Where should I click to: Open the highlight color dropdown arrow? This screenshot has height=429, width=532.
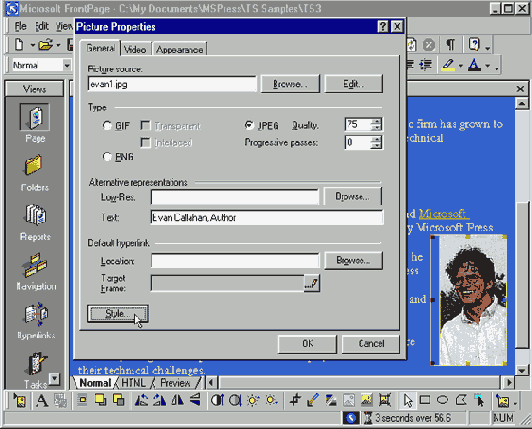(x=460, y=66)
